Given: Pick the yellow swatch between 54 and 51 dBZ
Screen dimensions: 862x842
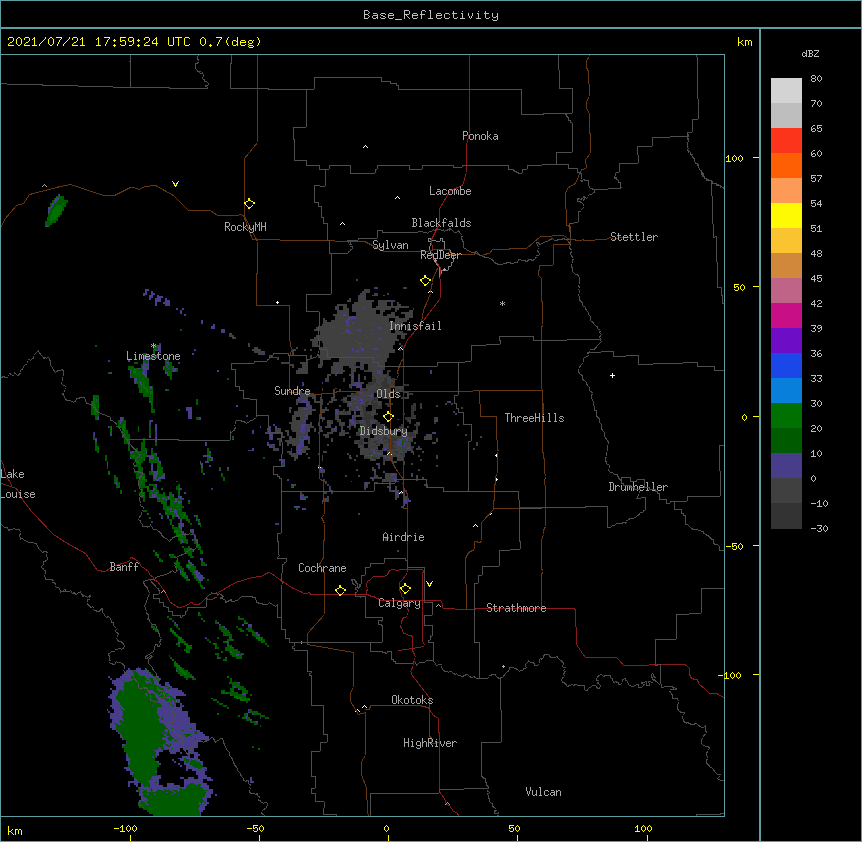Looking at the screenshot, I should [x=786, y=216].
